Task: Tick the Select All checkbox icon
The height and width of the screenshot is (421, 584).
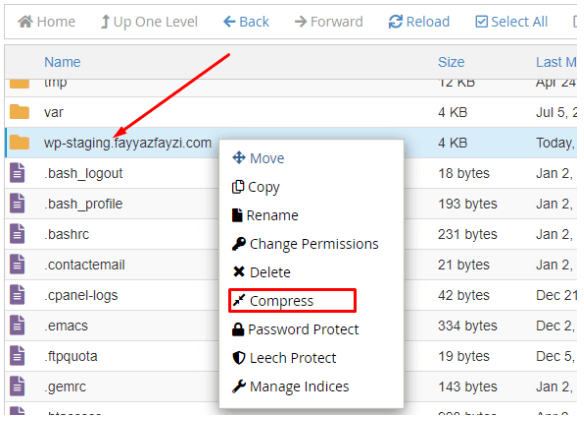Action: [481, 22]
